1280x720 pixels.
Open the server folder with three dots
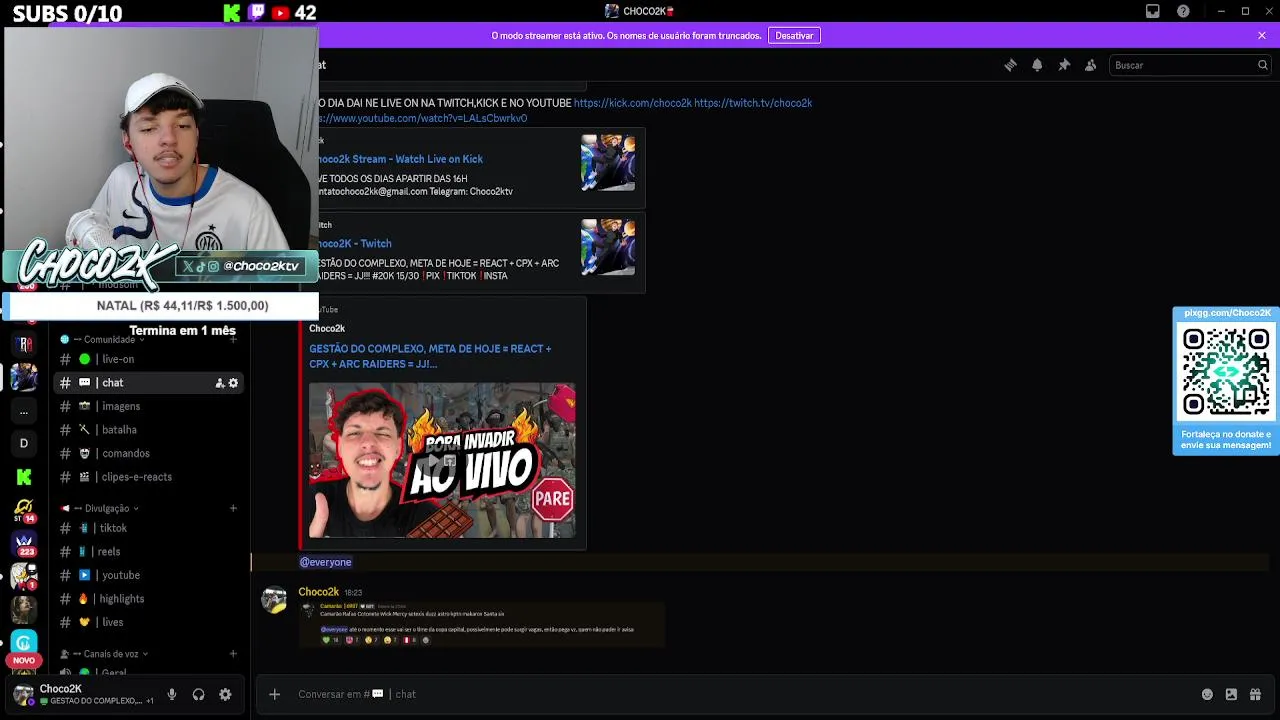click(x=24, y=411)
